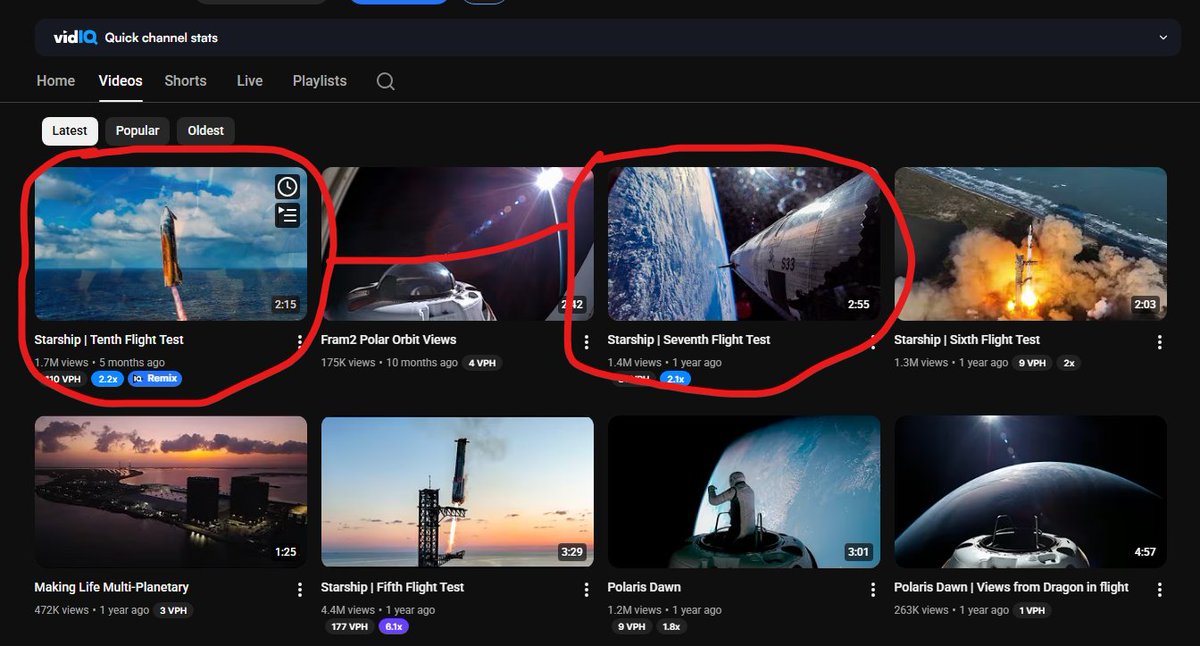Open the Home tab
The width and height of the screenshot is (1200, 646).
pos(56,81)
